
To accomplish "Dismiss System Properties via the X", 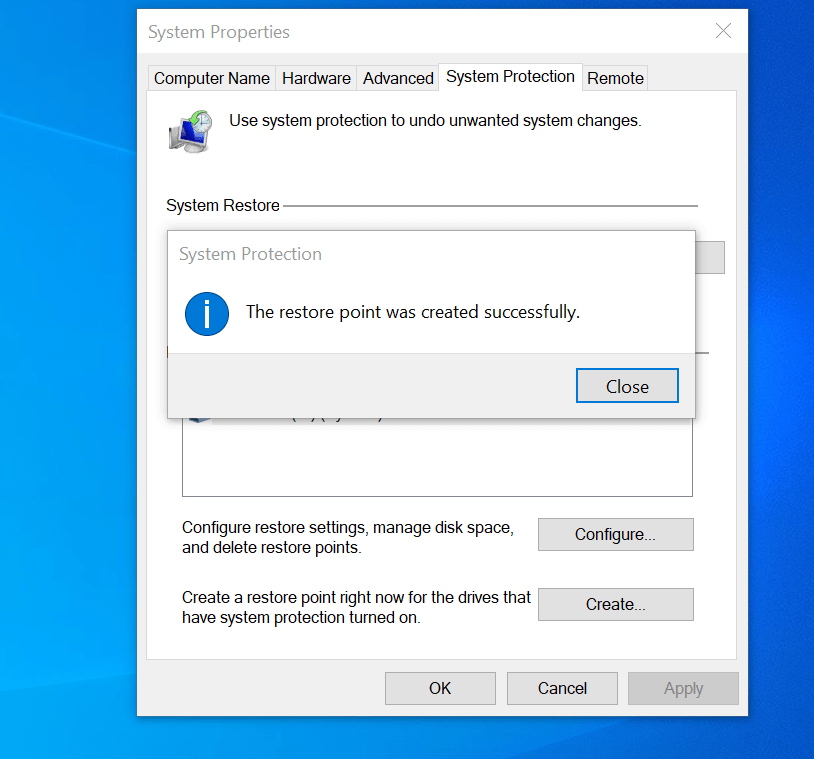I will pyautogui.click(x=723, y=31).
